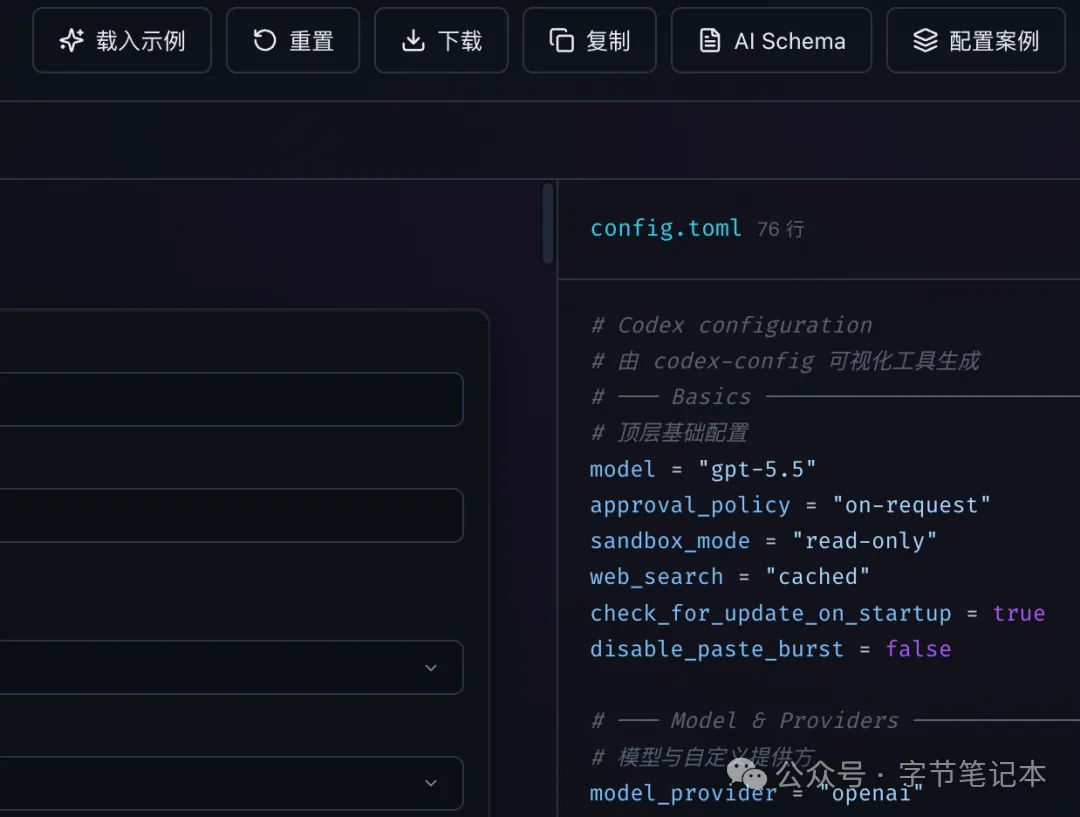Copy the config via 复制 label

(608, 41)
